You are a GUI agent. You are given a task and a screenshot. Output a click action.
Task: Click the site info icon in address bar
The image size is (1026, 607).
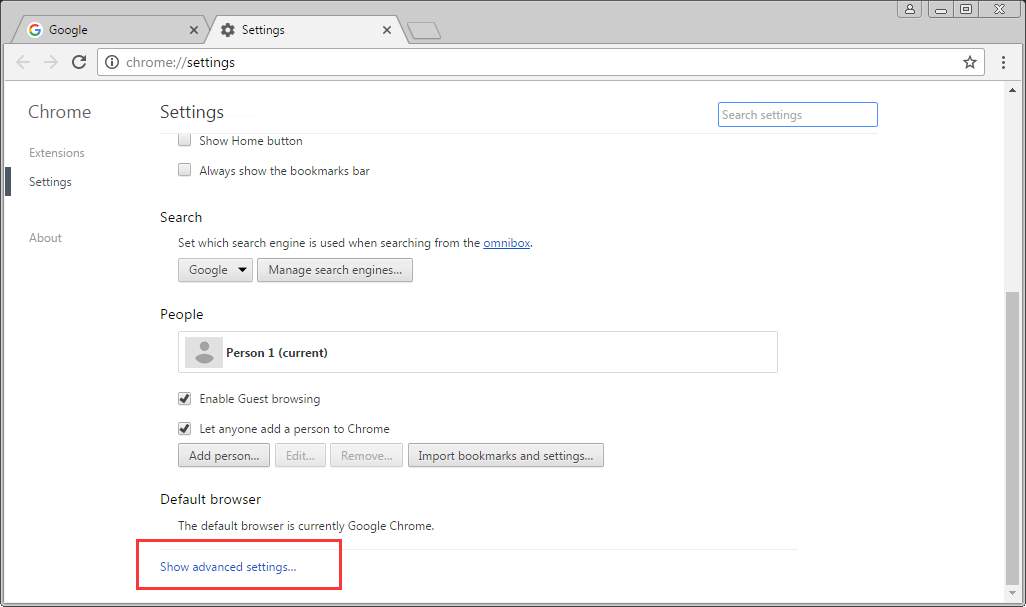(112, 62)
